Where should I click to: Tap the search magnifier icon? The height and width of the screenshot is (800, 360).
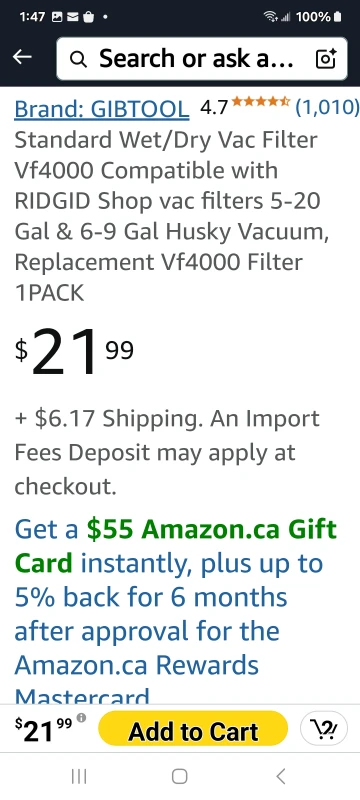pyautogui.click(x=78, y=60)
